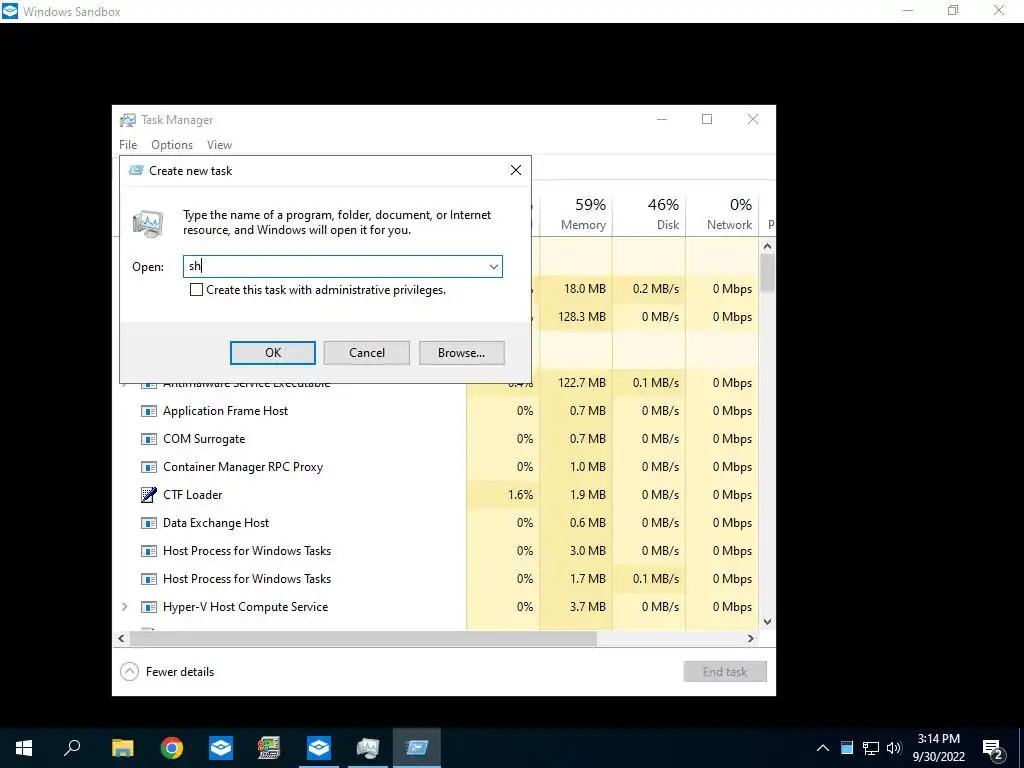Click CTF Loader's 1.6% CPU value
Image resolution: width=1024 pixels, height=768 pixels.
(520, 495)
